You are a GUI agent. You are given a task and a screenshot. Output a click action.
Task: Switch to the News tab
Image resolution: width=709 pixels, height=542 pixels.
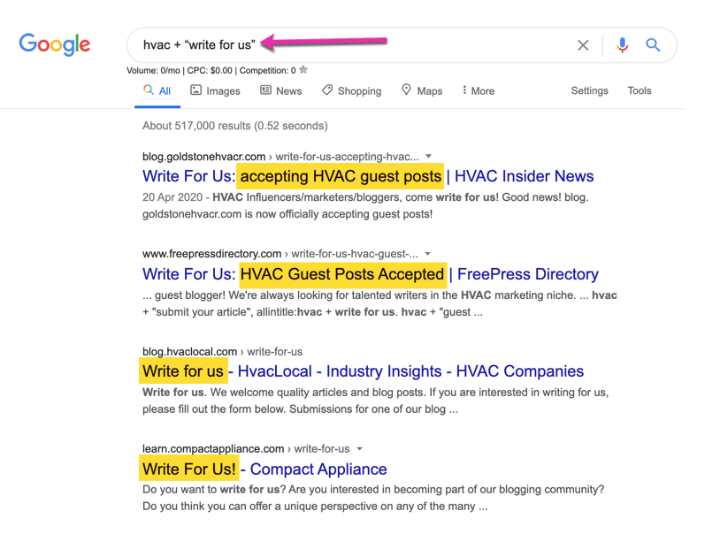coord(281,91)
